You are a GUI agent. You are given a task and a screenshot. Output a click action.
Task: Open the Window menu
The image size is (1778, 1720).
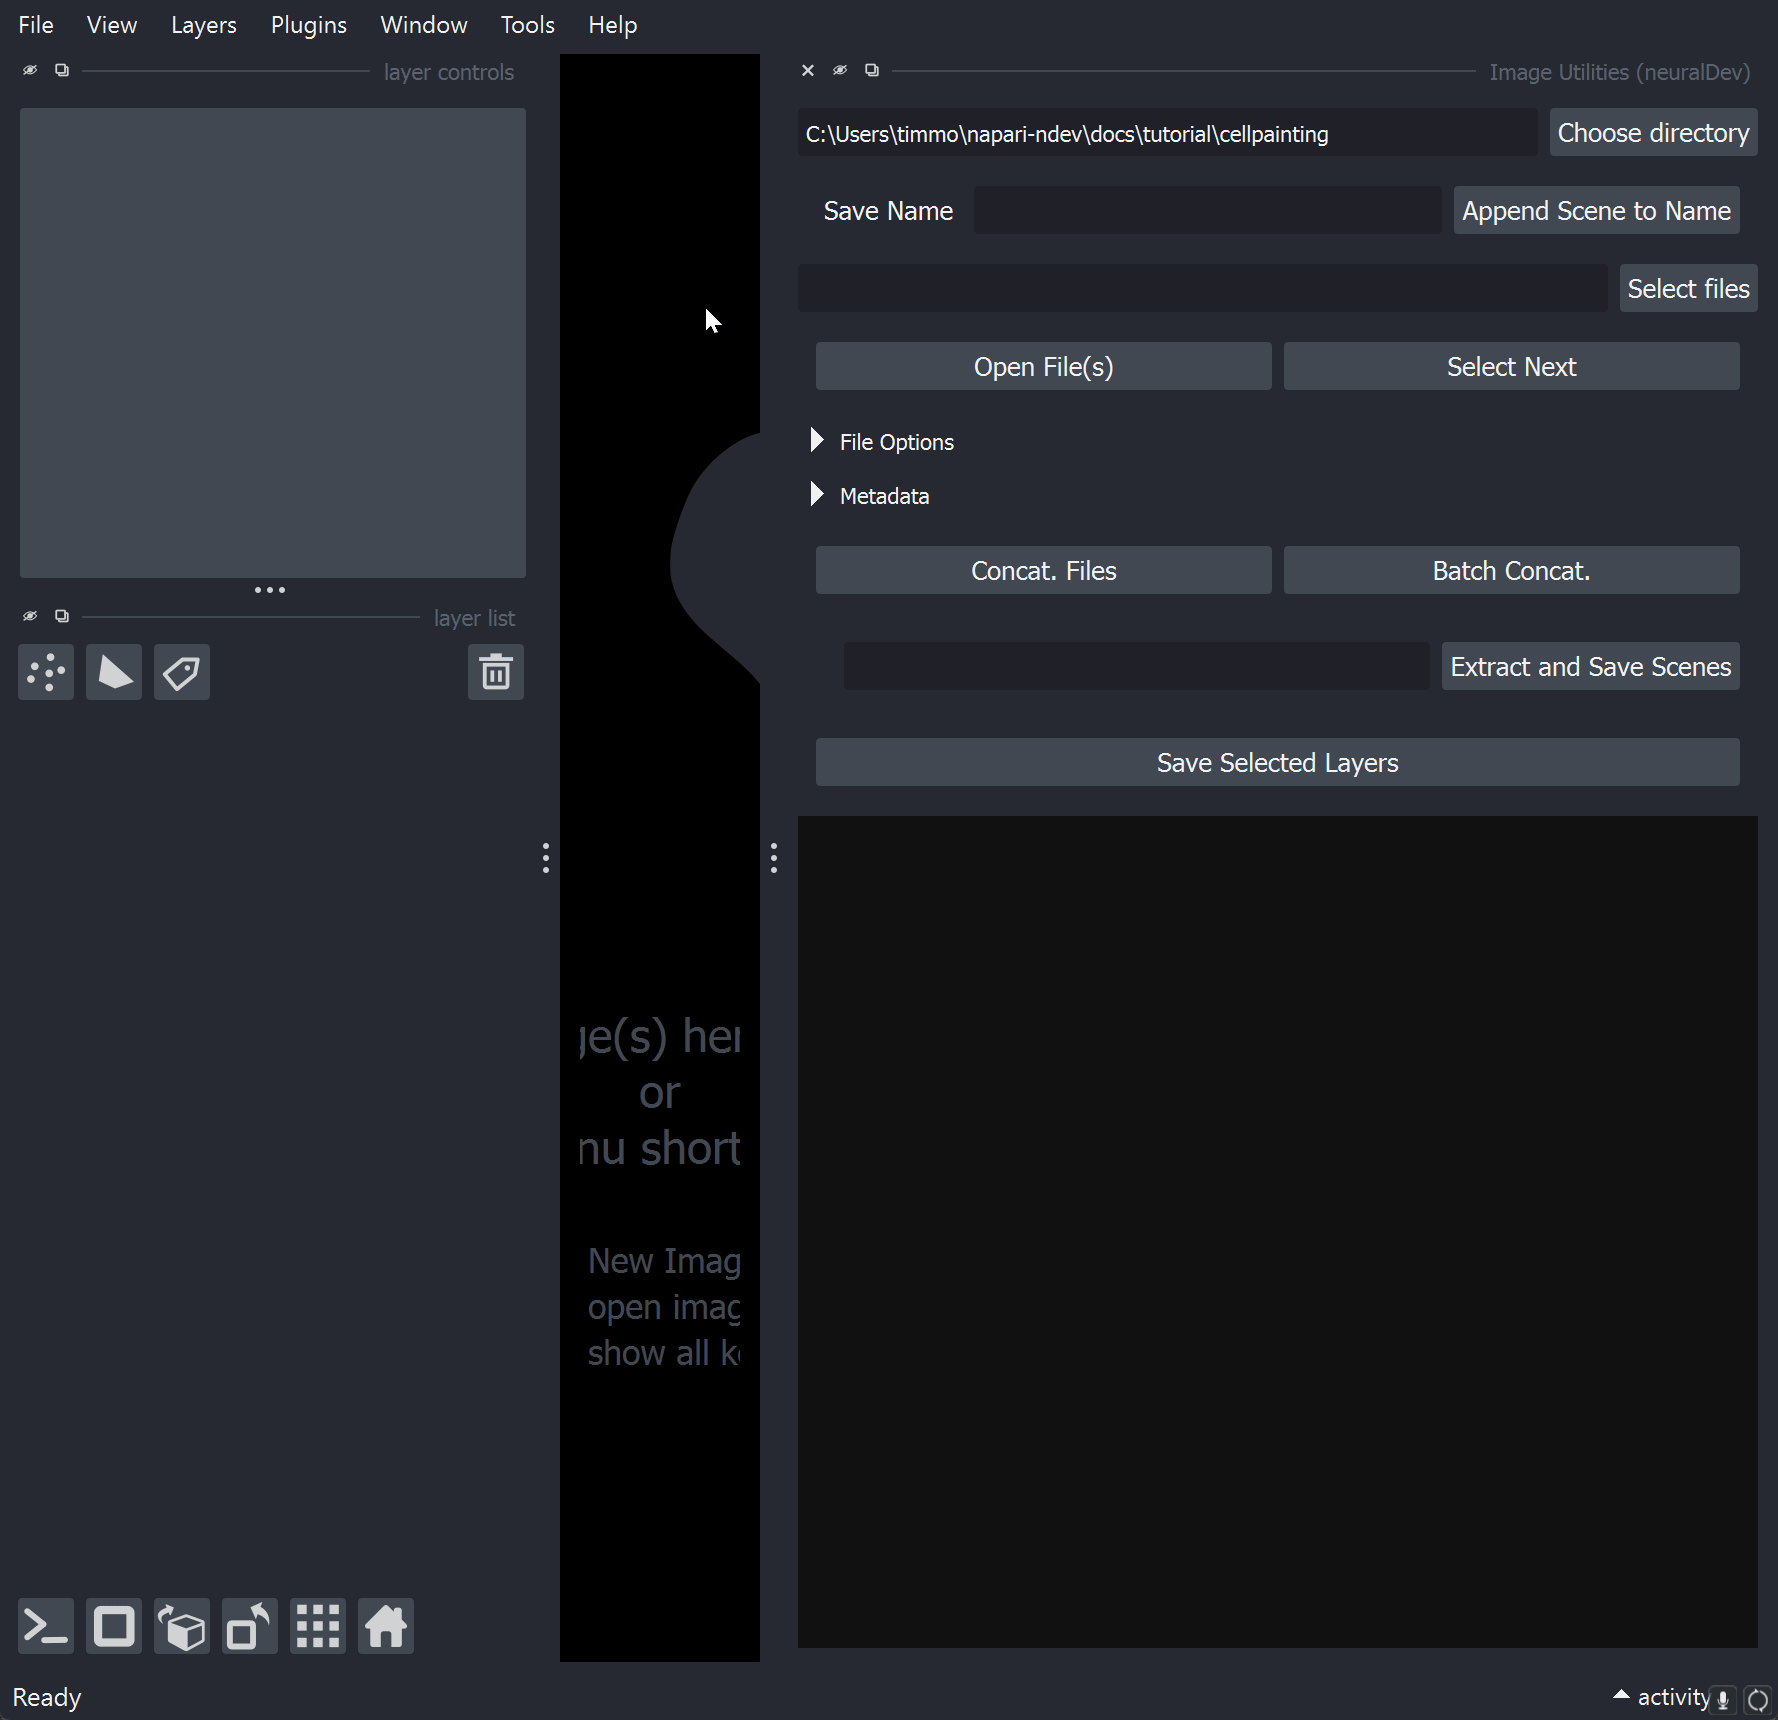(x=424, y=25)
